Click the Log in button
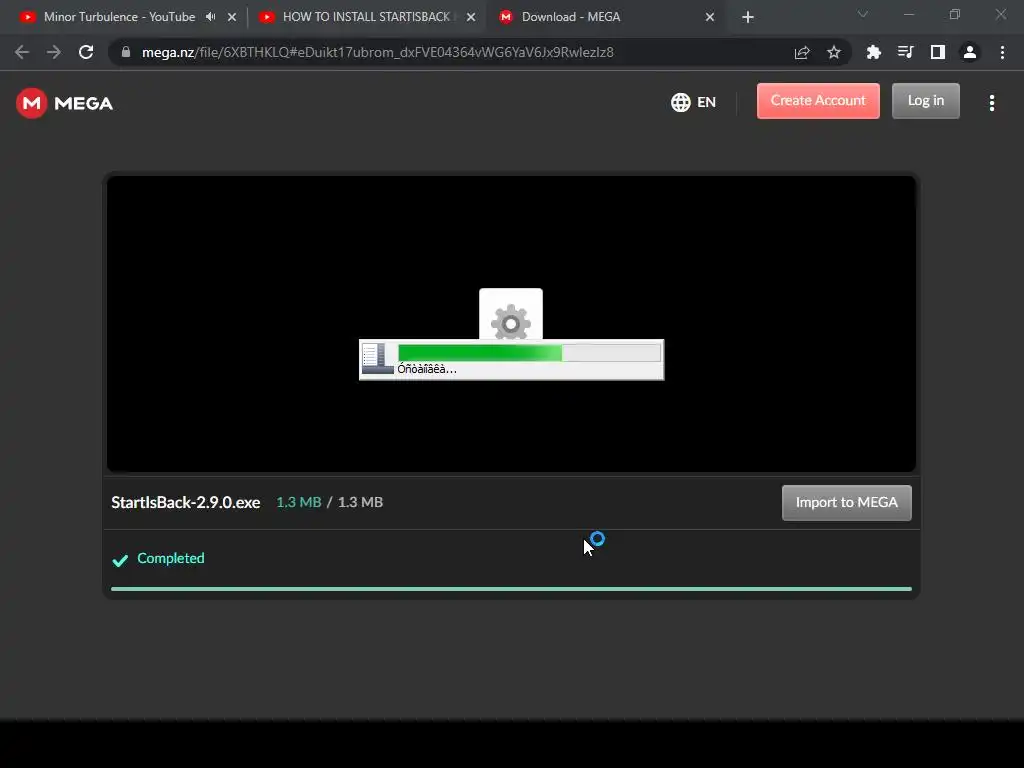1024x768 pixels. coord(926,101)
